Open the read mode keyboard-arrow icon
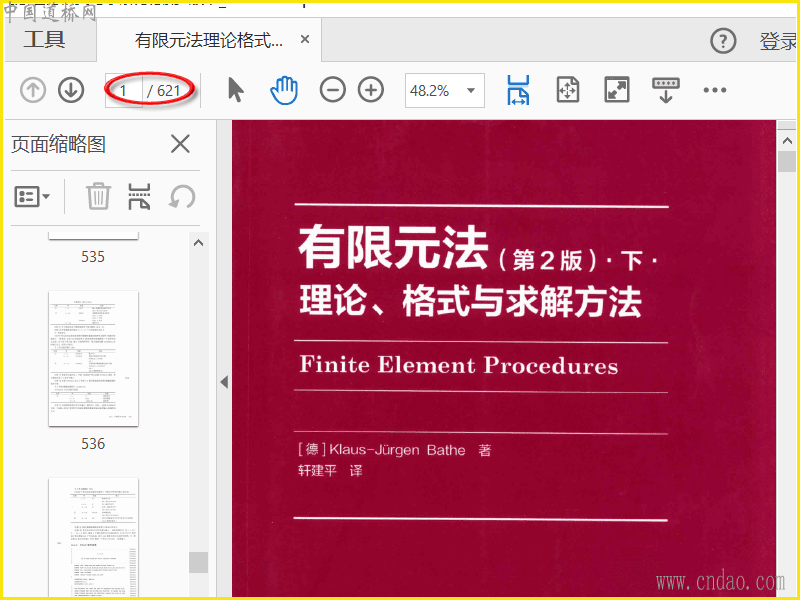Screen dimensions: 800x600 click(666, 90)
